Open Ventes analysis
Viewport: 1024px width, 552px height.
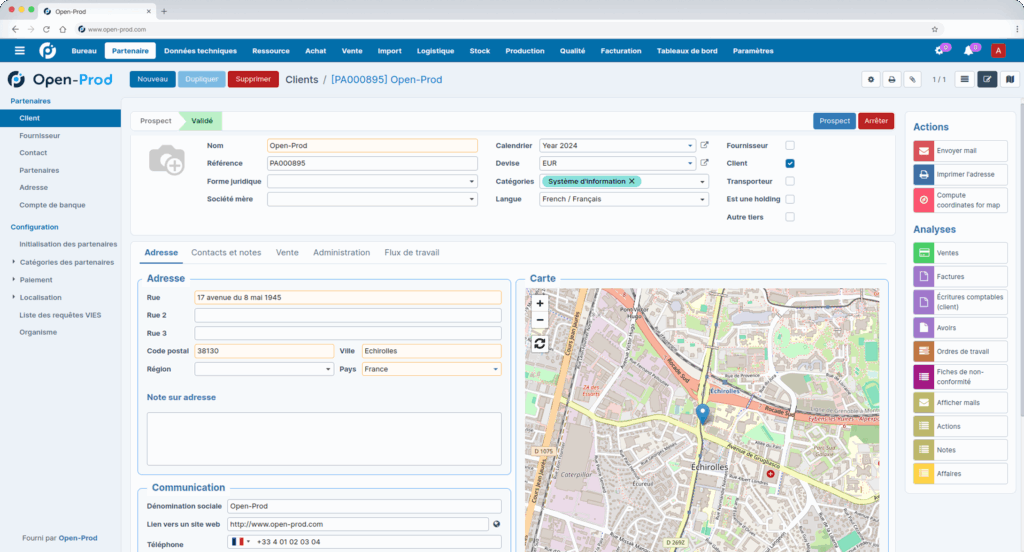(x=960, y=253)
